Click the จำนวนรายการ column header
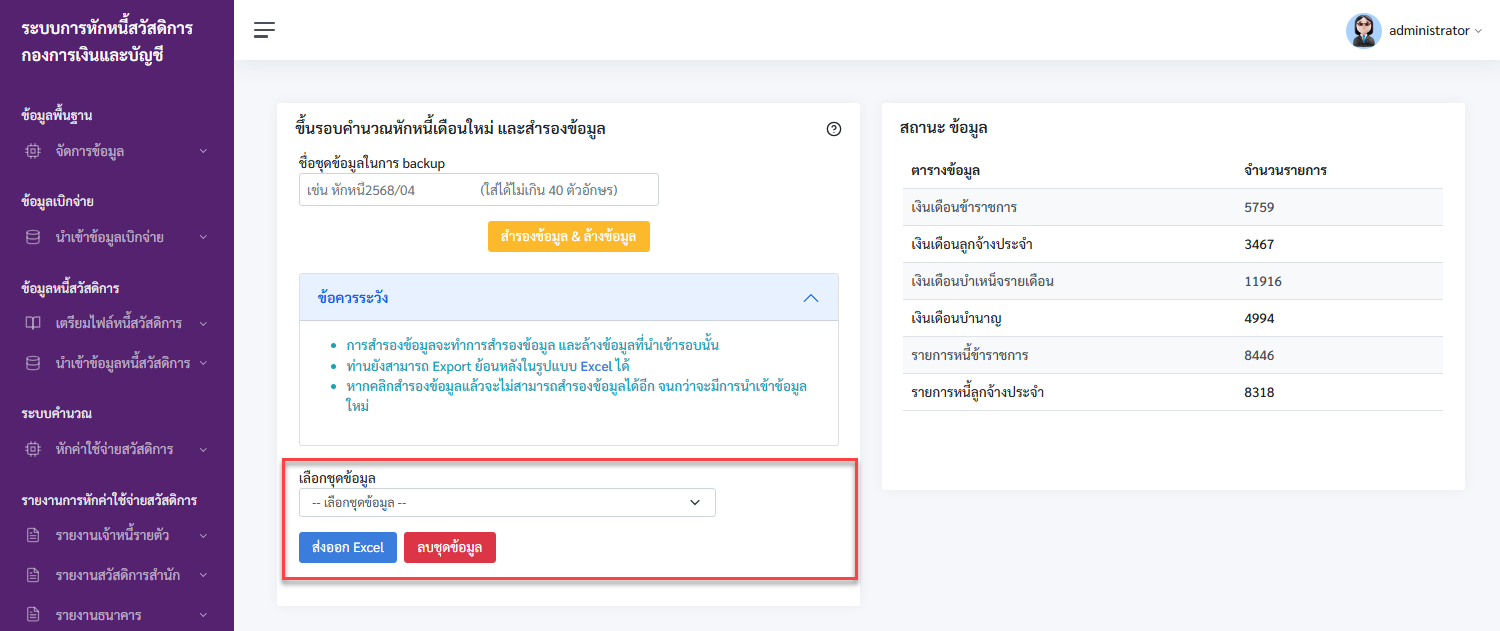 1285,170
